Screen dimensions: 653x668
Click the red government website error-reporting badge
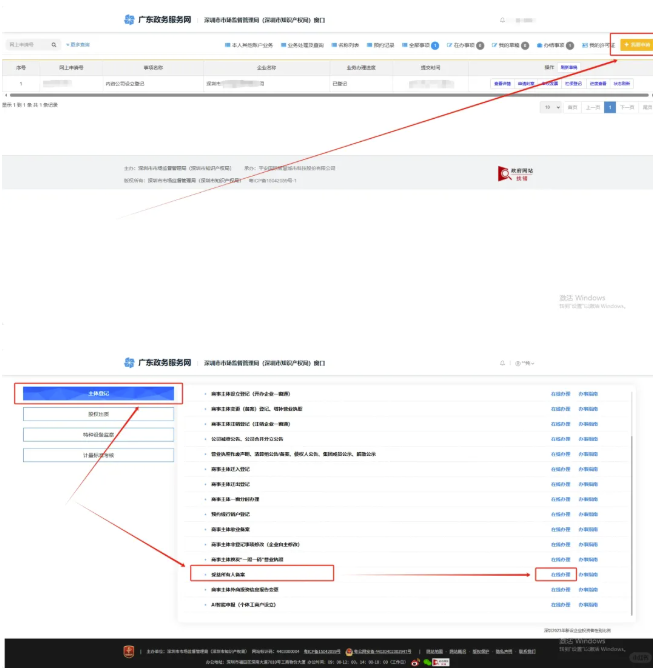tap(517, 174)
